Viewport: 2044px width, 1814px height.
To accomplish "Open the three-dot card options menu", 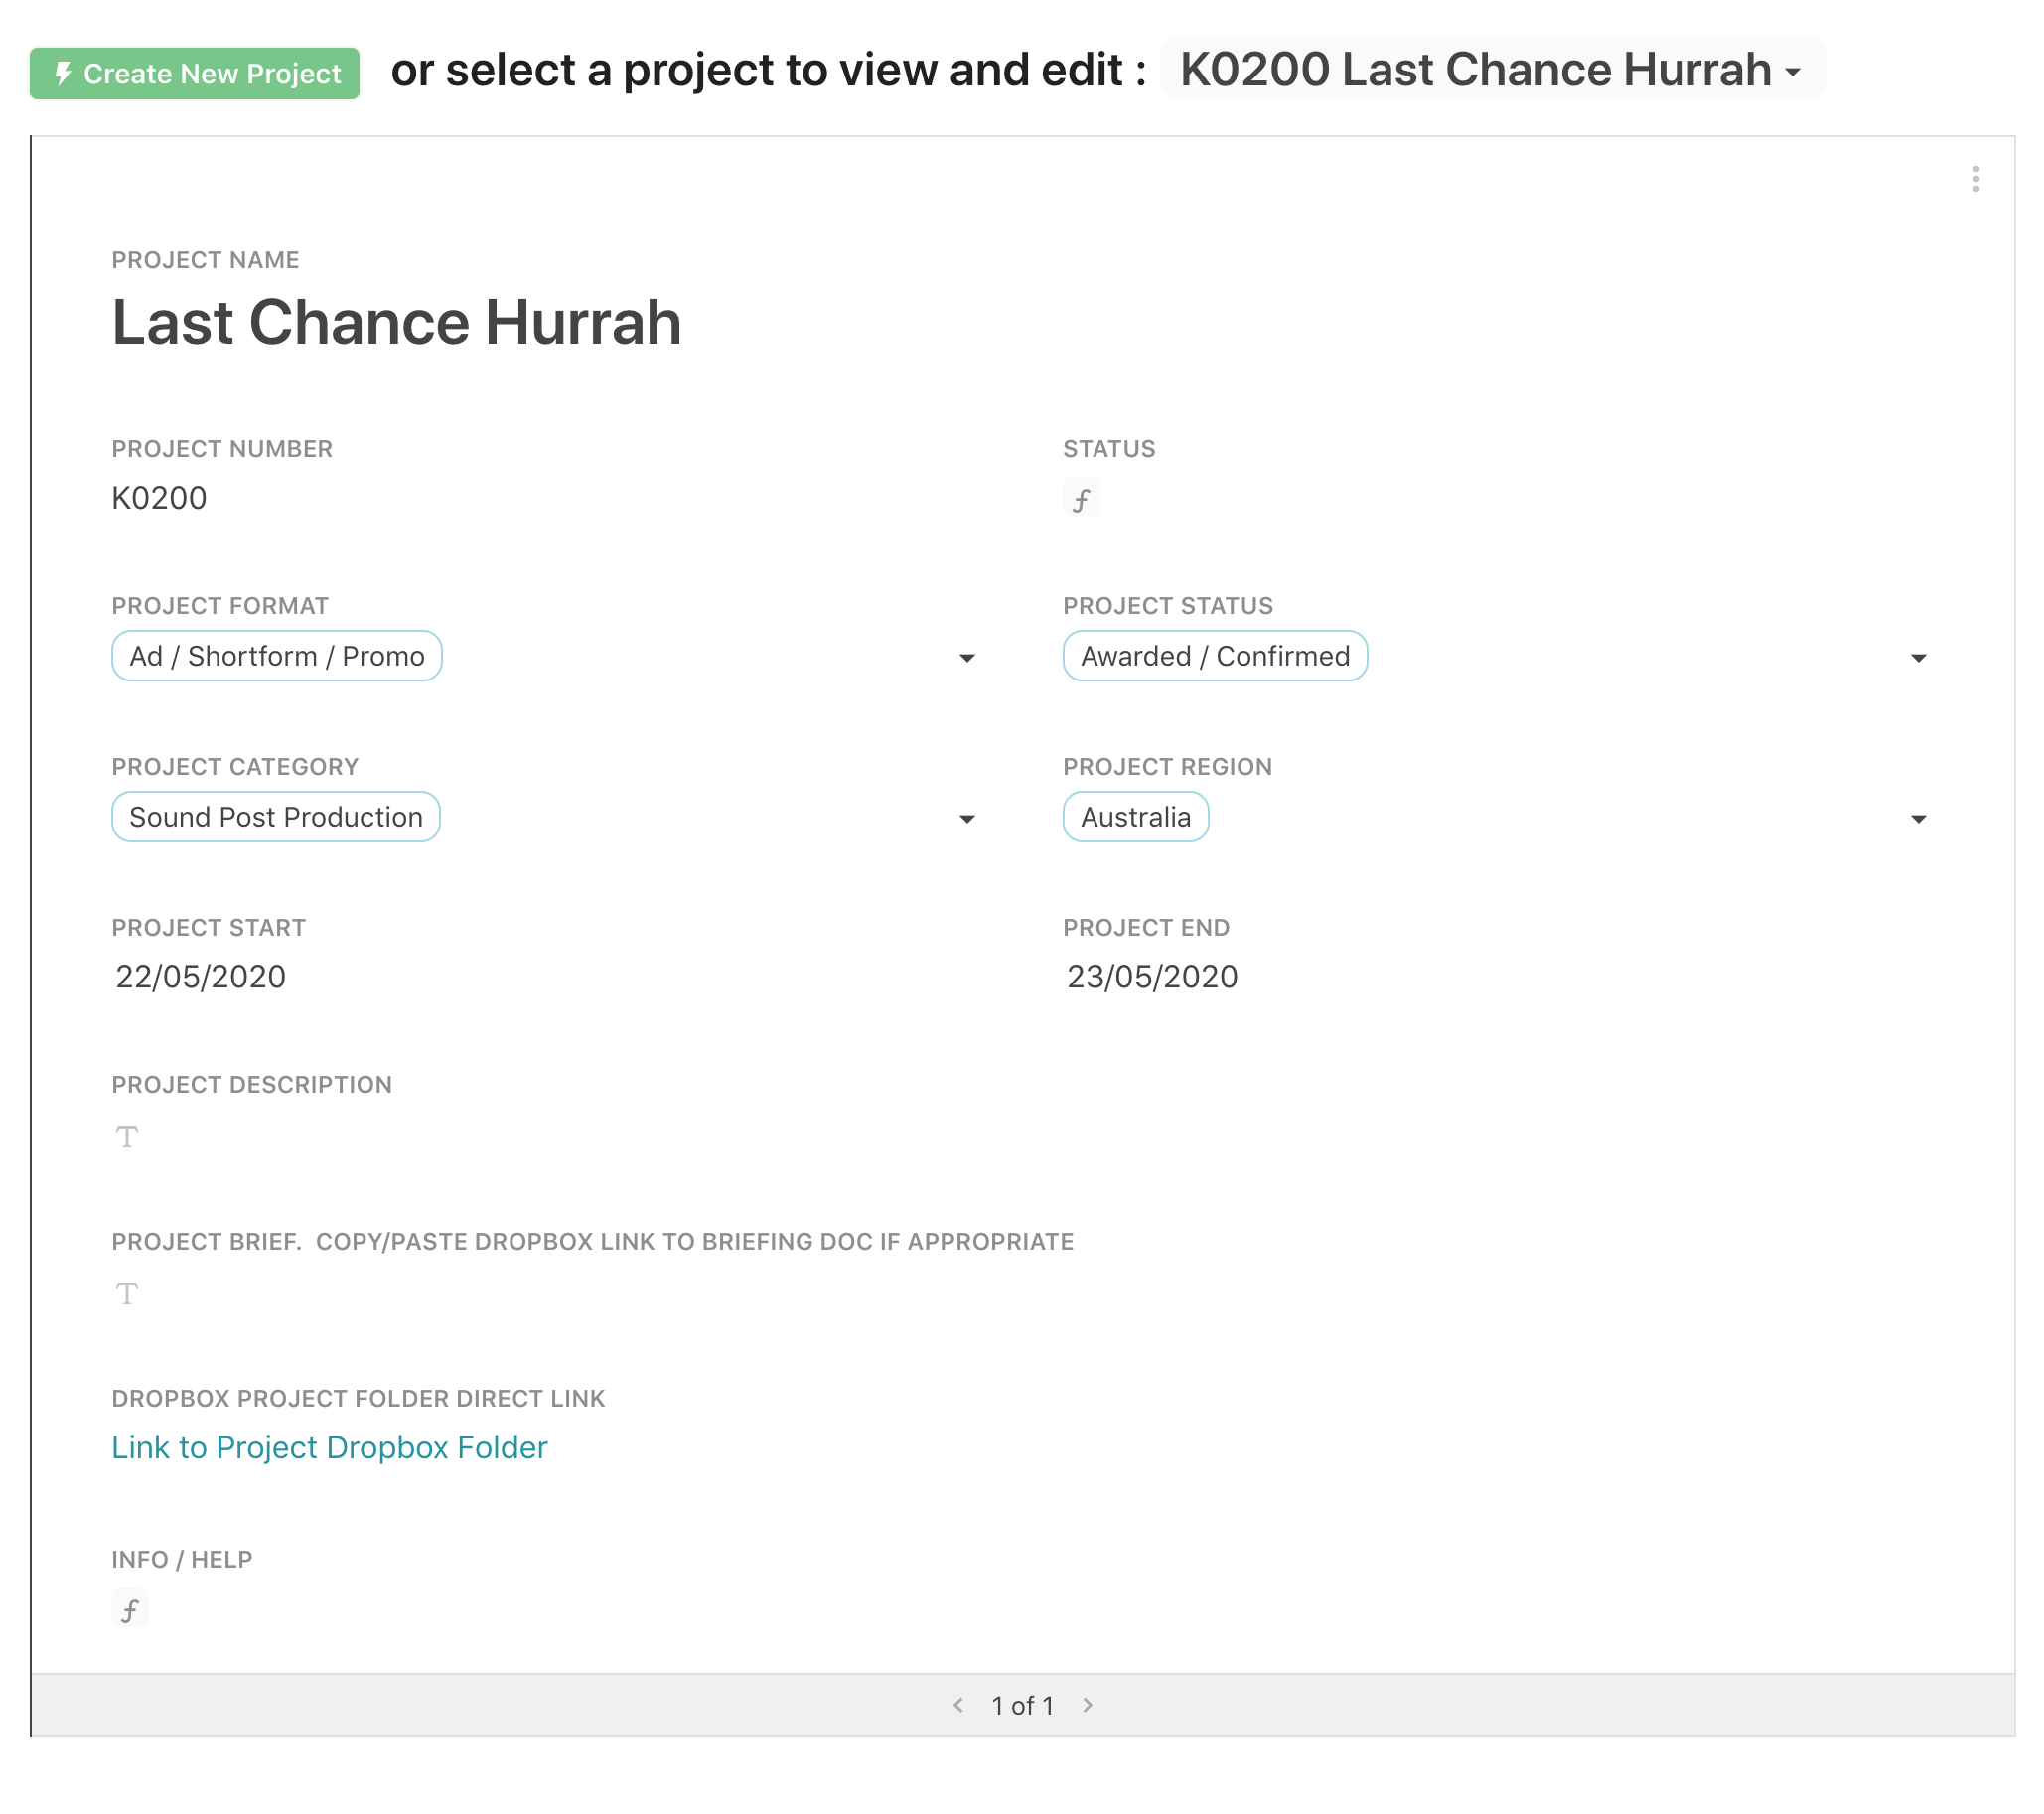I will (x=1975, y=179).
